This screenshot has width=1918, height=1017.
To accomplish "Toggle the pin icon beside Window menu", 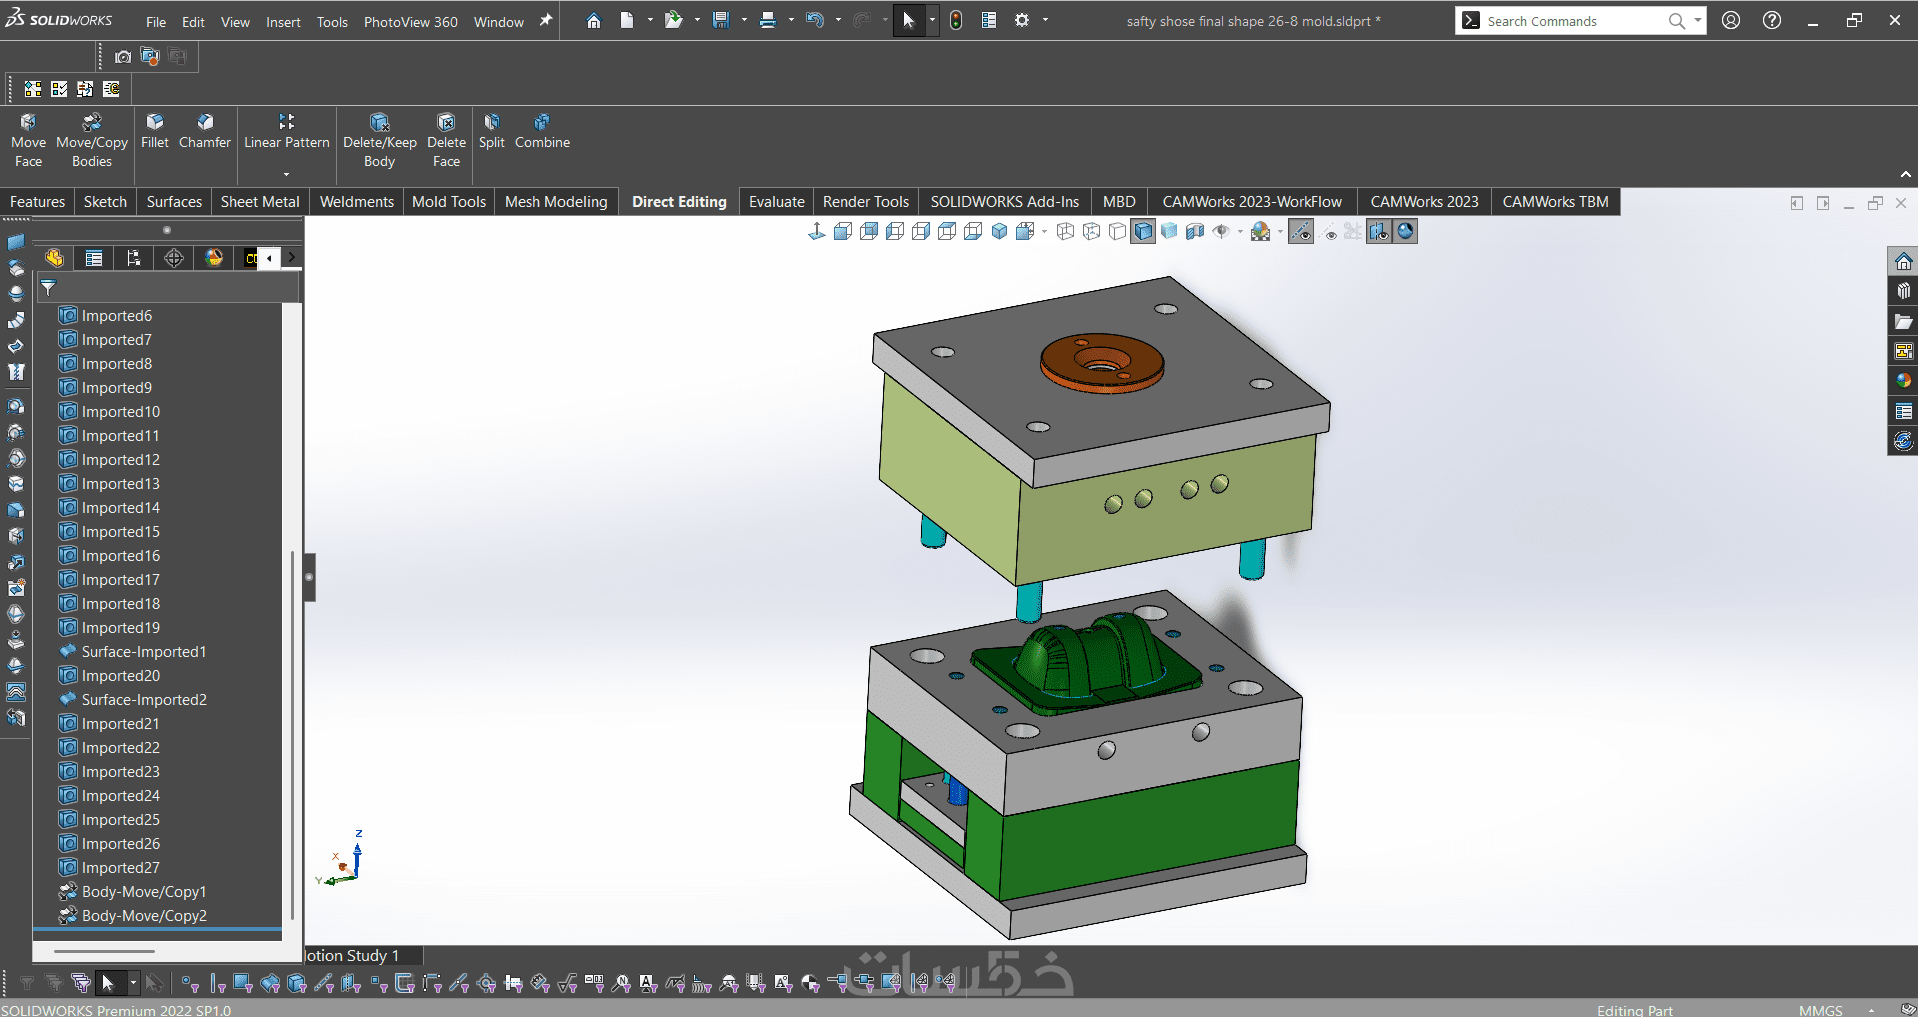I will [546, 21].
